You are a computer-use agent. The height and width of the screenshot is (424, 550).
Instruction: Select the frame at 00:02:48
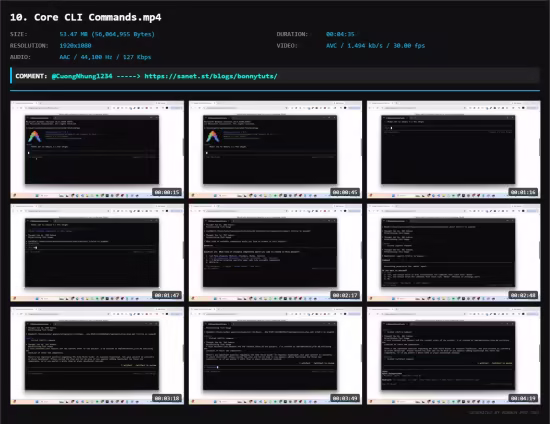pos(454,253)
